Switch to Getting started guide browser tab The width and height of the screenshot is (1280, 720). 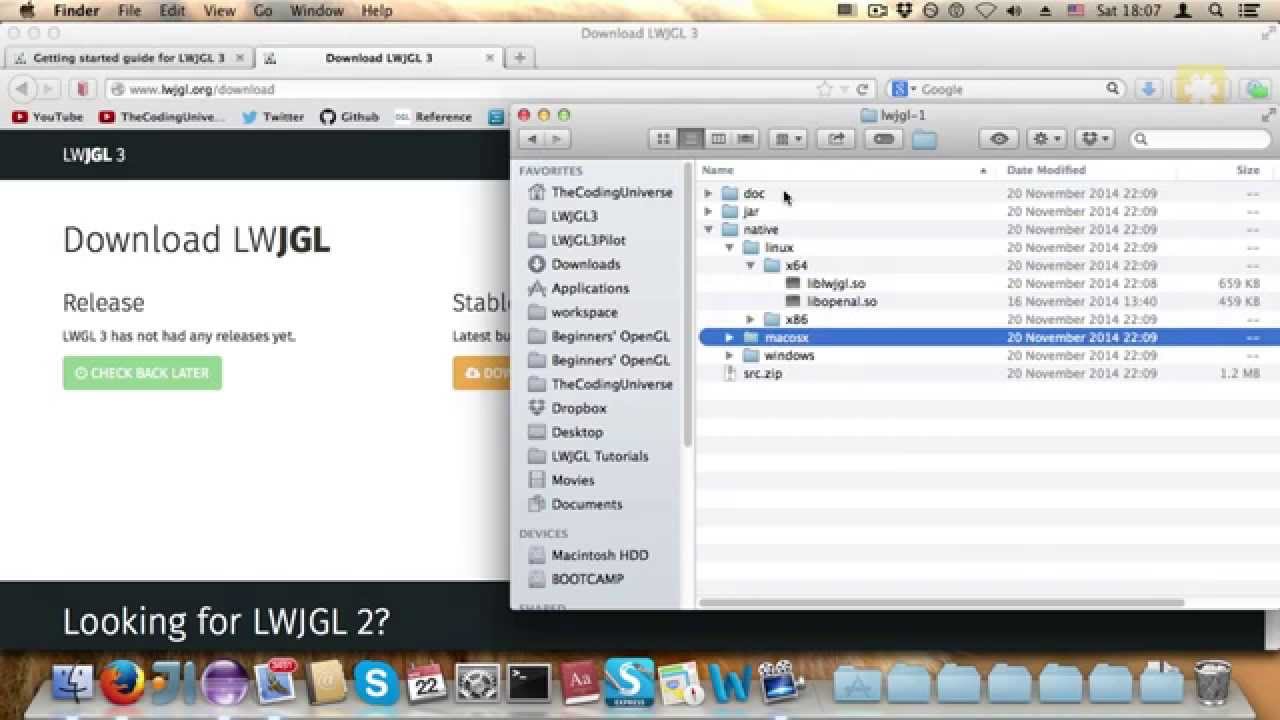click(128, 58)
